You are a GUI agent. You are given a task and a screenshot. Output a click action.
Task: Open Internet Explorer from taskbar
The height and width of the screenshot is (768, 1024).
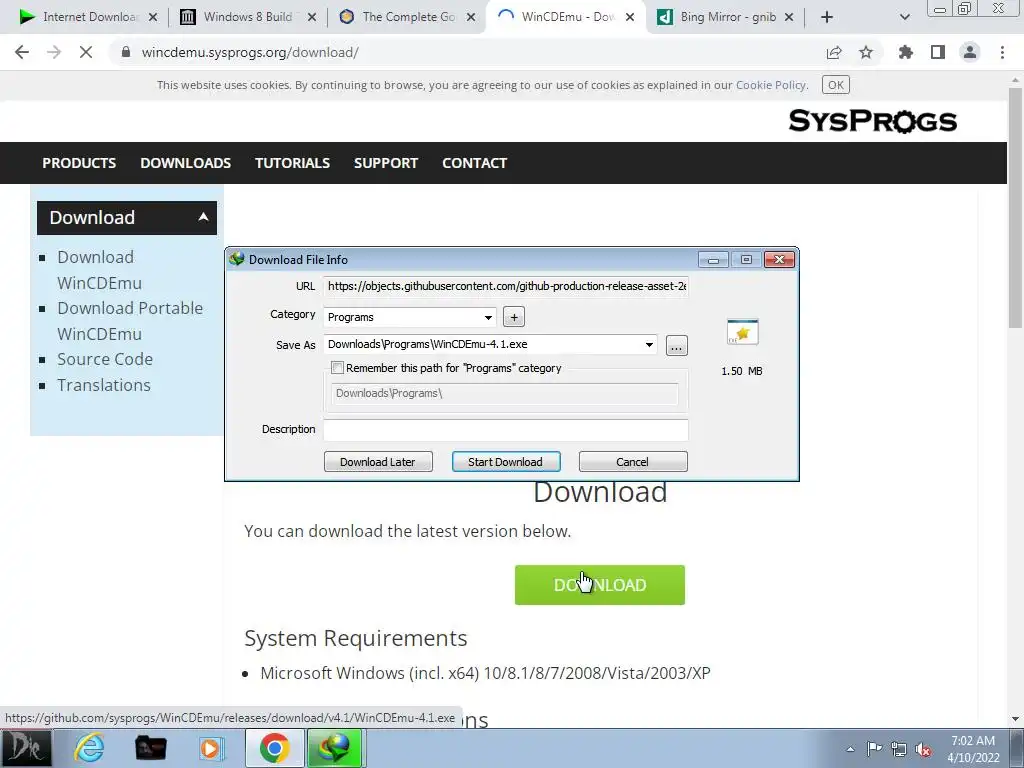coord(89,748)
